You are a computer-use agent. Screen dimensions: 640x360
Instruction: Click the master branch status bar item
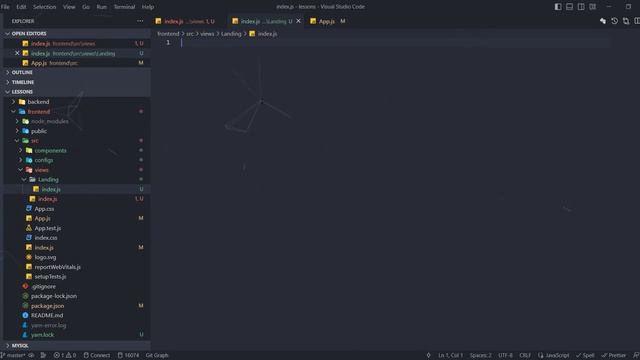click(14, 355)
